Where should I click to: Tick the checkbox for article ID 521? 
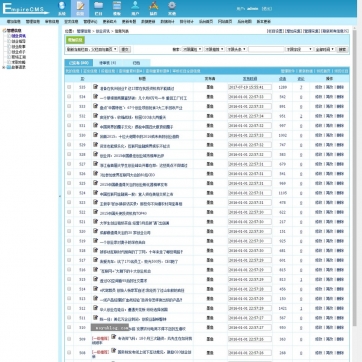click(69, 222)
